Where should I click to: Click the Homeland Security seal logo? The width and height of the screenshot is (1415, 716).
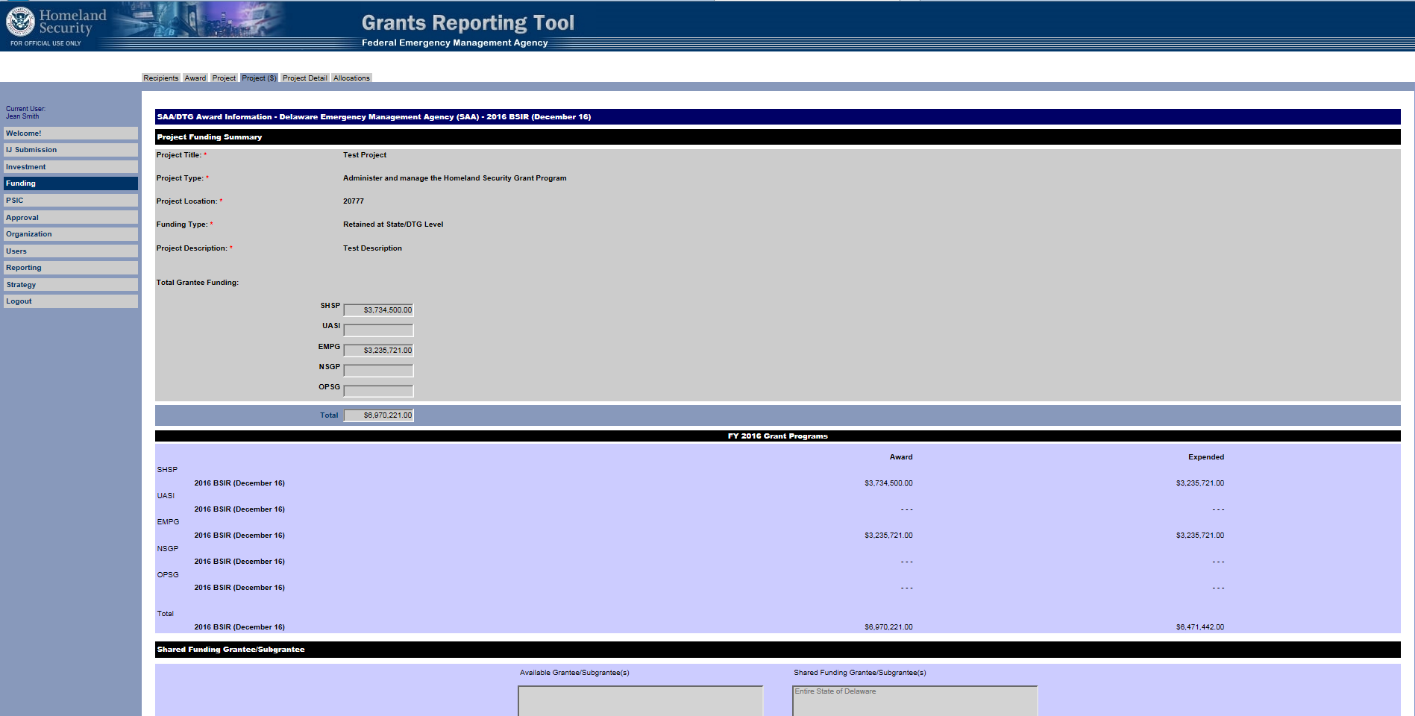[x=19, y=22]
